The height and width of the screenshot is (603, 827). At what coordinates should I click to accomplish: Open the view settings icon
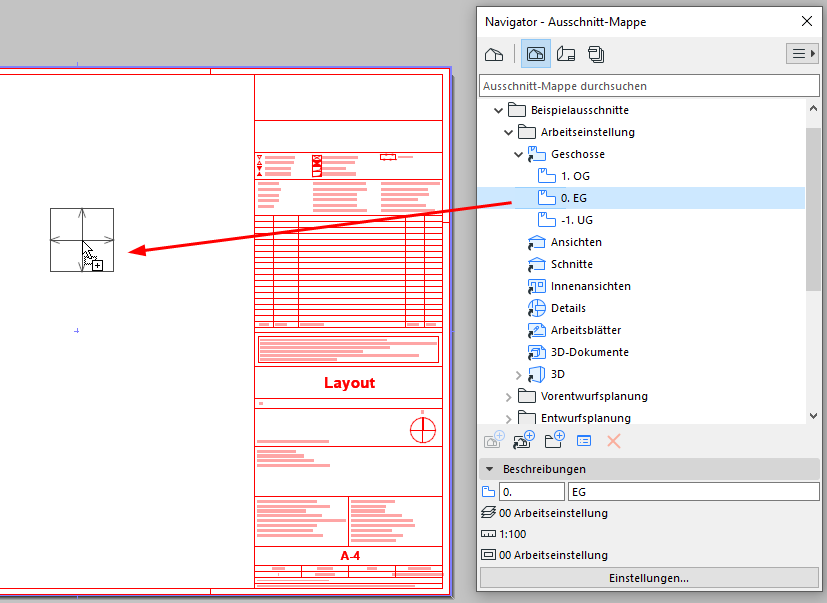click(x=584, y=441)
